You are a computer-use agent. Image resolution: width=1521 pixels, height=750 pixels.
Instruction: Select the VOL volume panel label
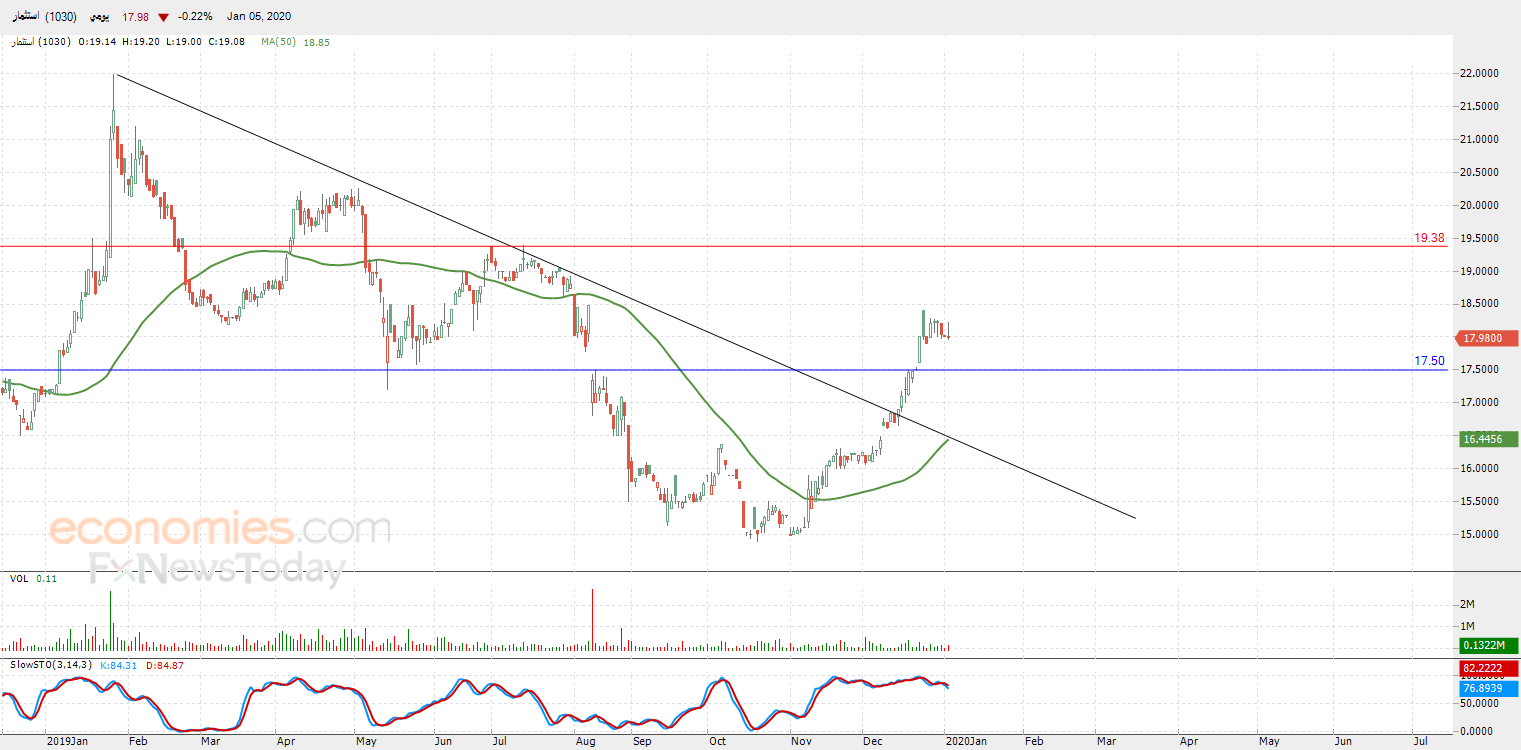coord(18,579)
